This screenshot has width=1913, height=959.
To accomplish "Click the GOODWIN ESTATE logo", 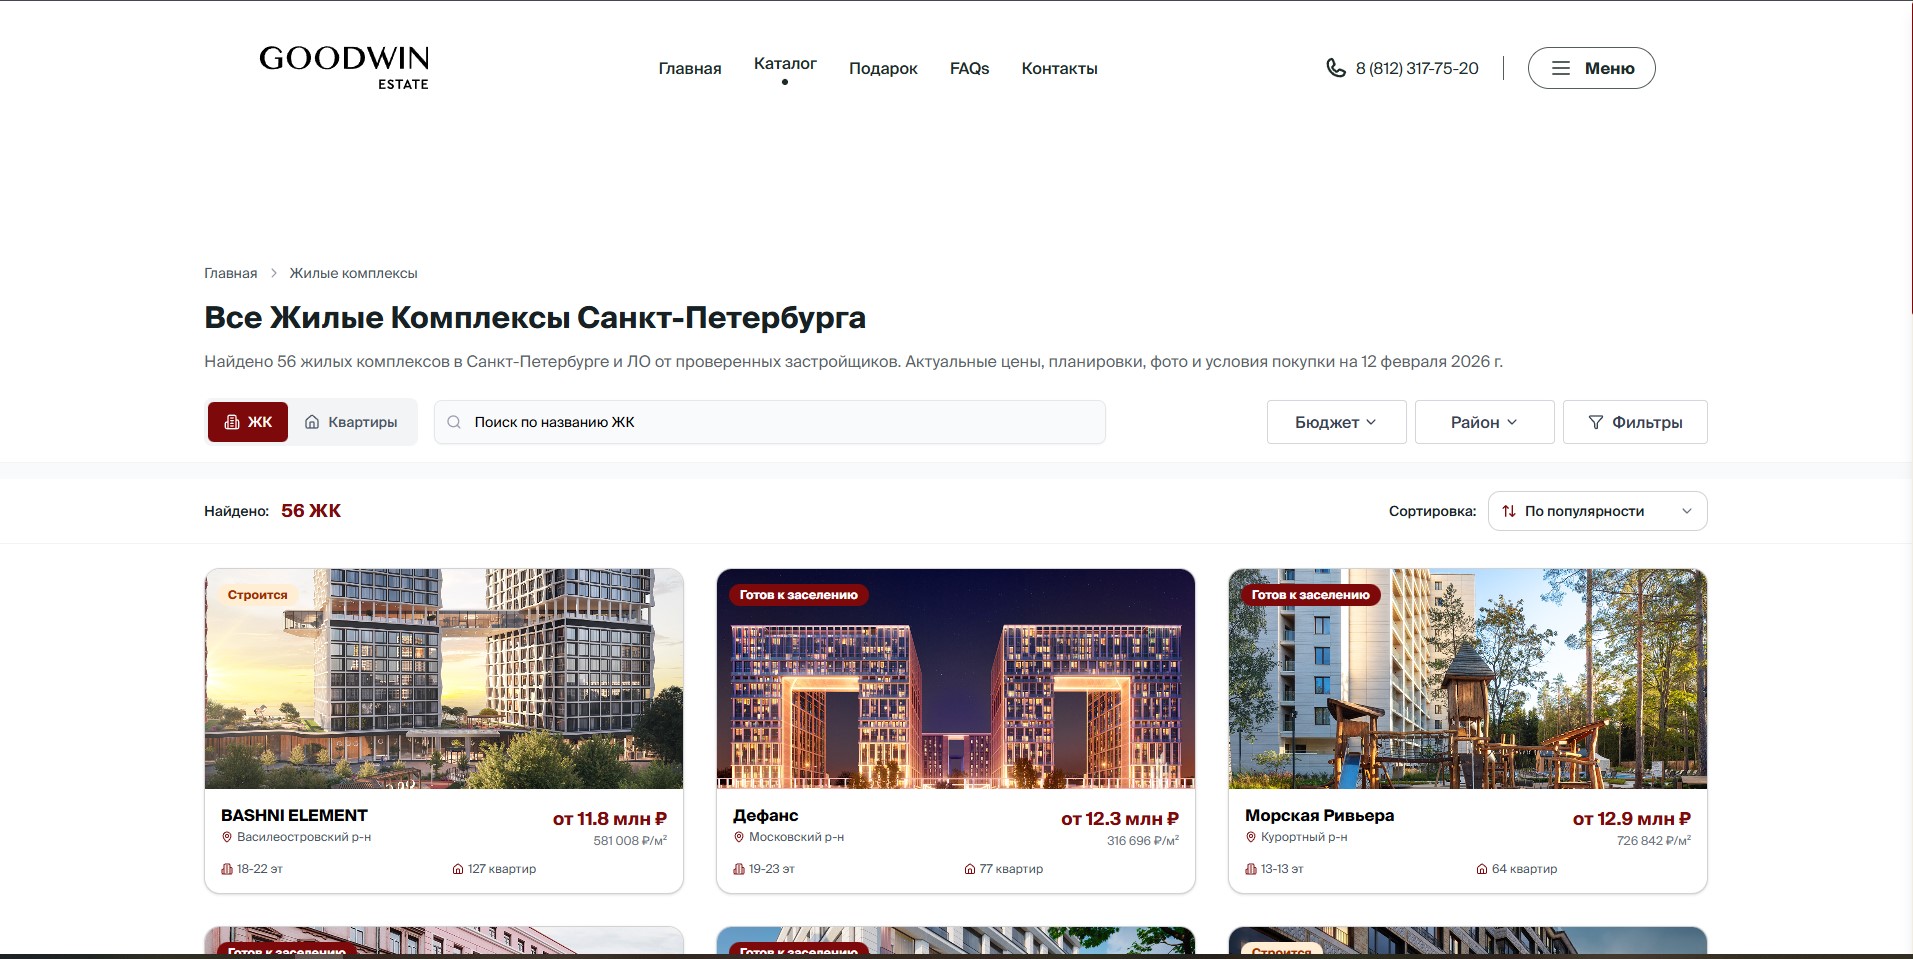I will pos(344,67).
